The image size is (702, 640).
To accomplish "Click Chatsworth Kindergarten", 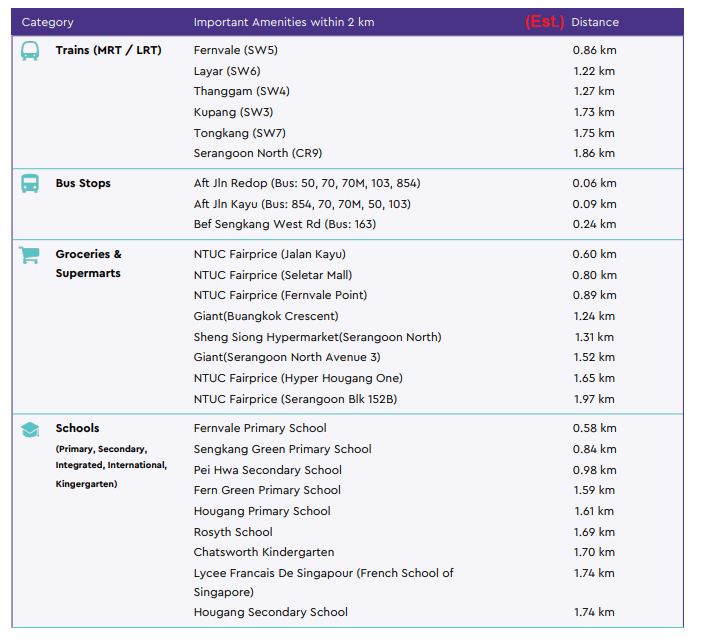I will (264, 552).
